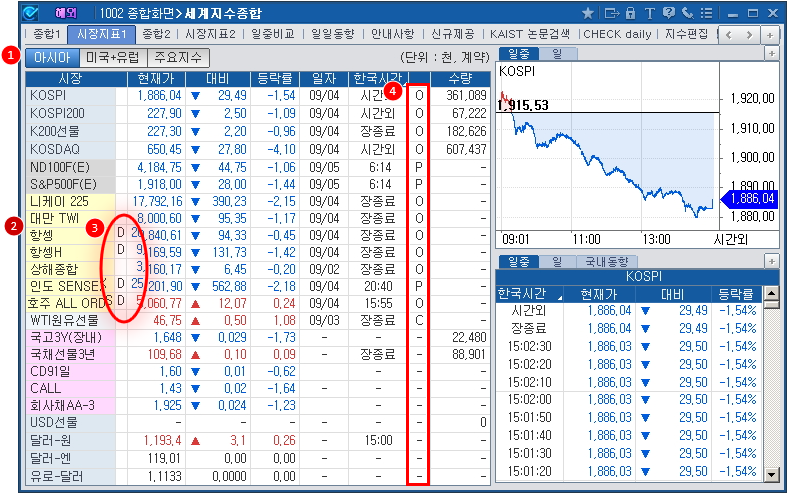Switch to the 종합2 tab
The width and height of the screenshot is (788, 494).
(x=156, y=34)
